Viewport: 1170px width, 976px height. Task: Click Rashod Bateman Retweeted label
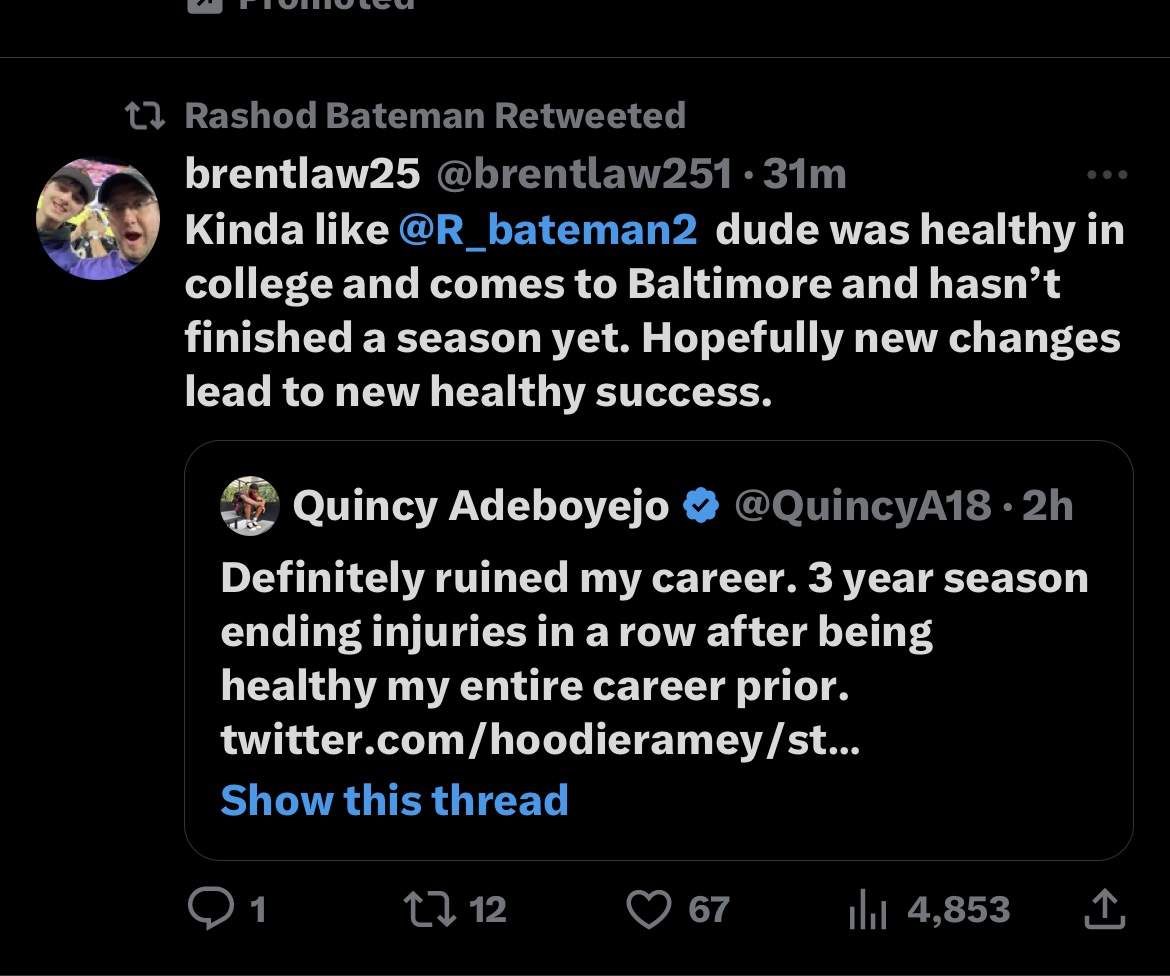[x=435, y=116]
